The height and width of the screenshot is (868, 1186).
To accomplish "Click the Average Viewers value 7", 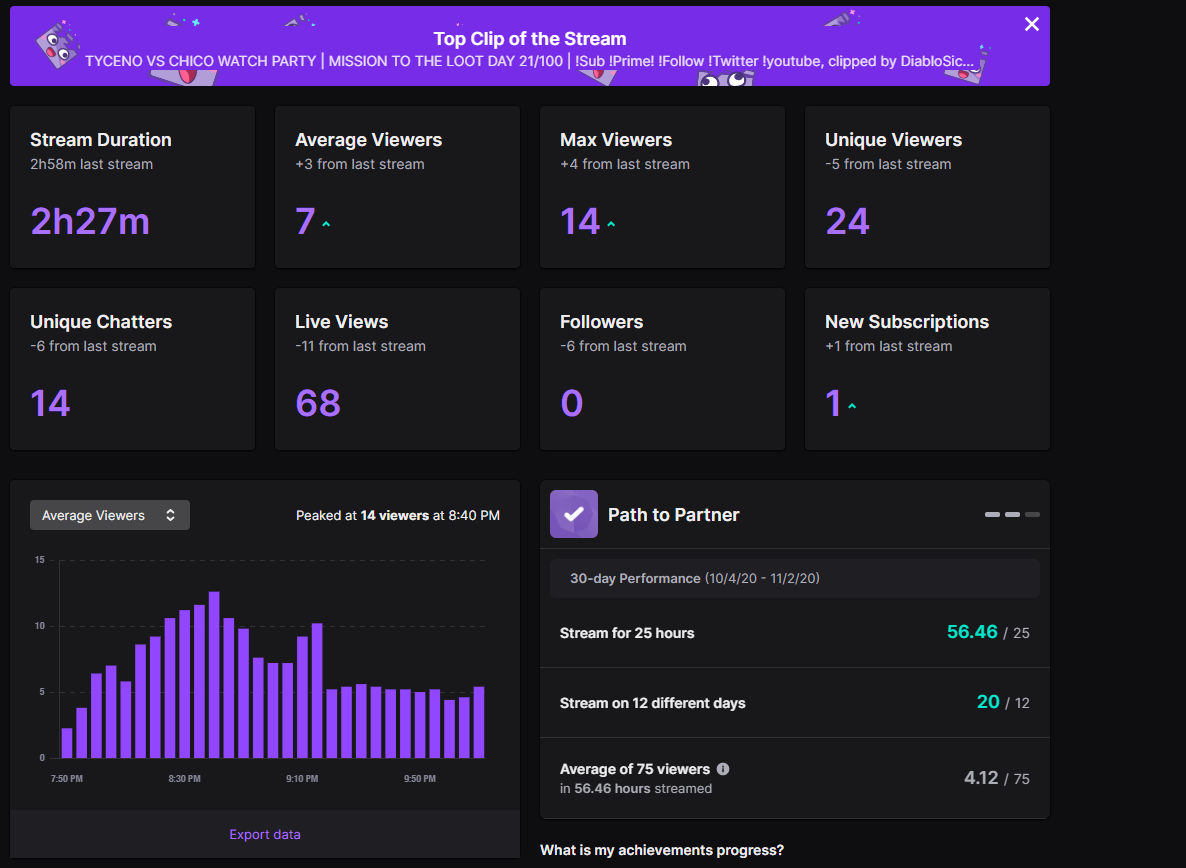I will pos(305,222).
